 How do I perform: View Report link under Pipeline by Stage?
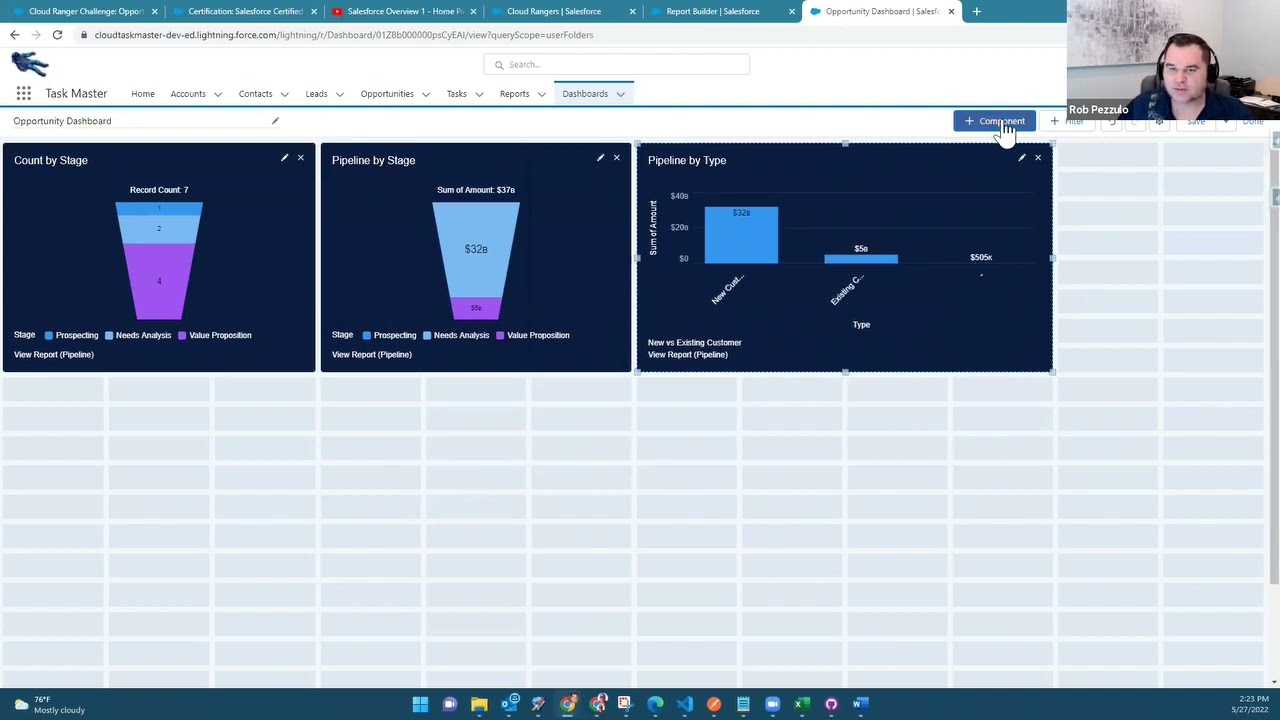pos(372,354)
